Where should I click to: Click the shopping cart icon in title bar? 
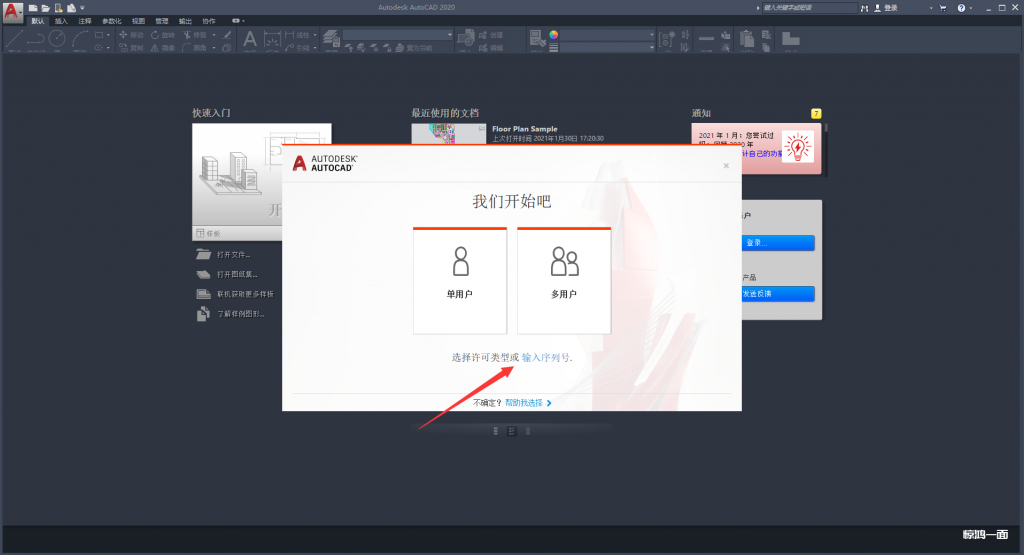[x=945, y=8]
